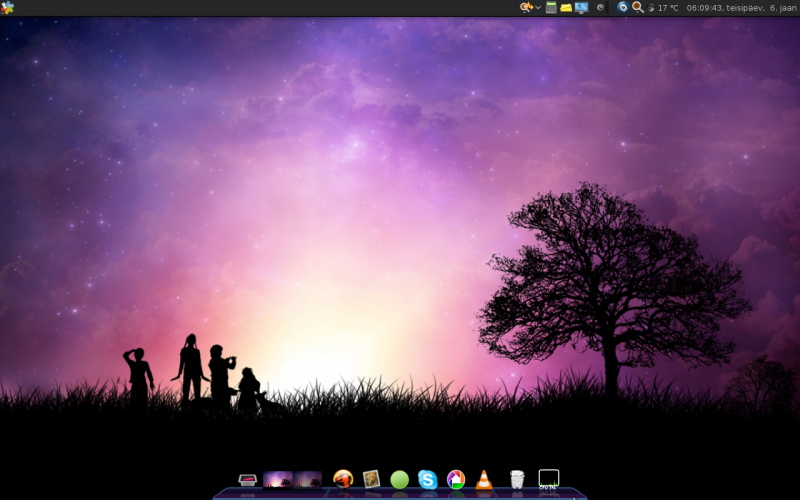The width and height of the screenshot is (800, 500).
Task: Open the magnifying glass search tool
Action: pyautogui.click(x=638, y=7)
